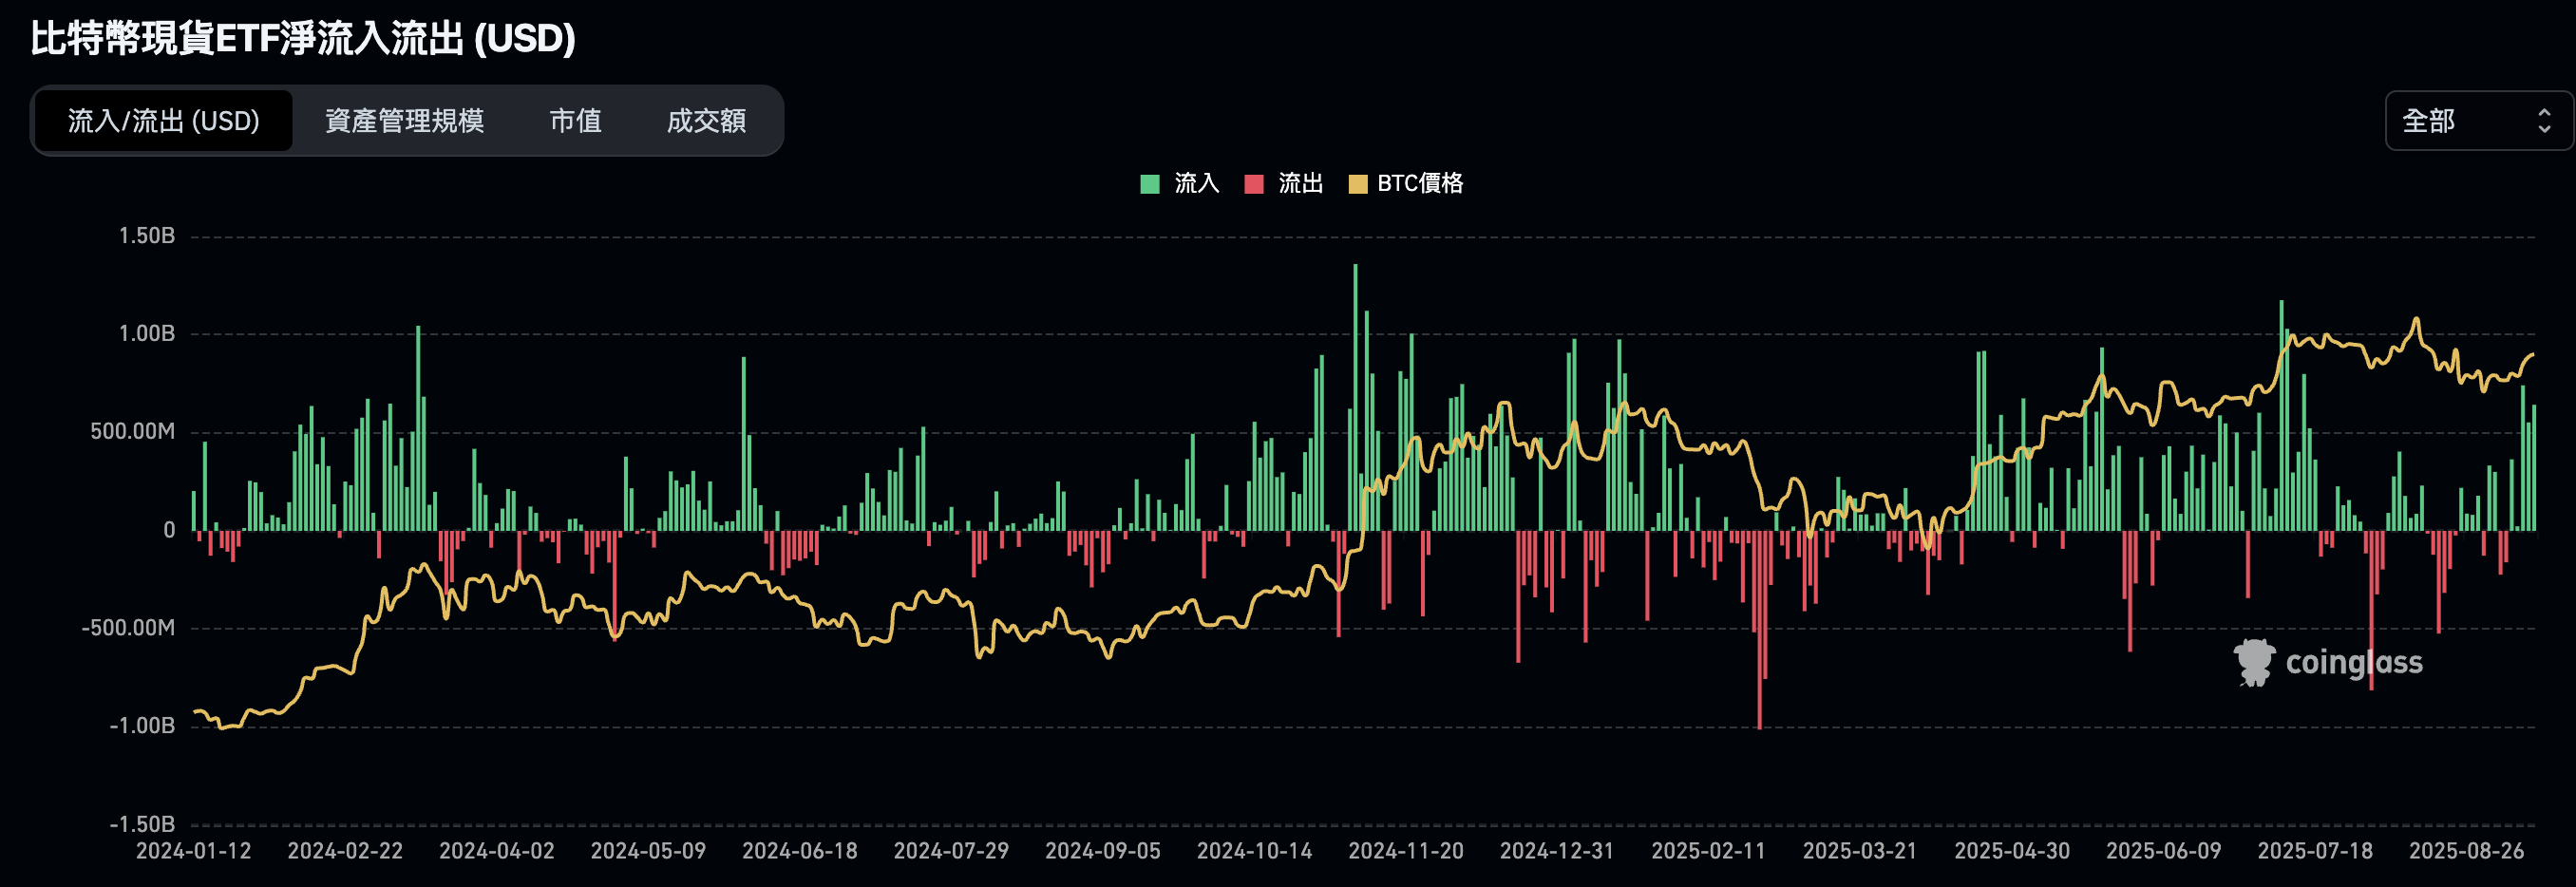
Task: Switch to the 資產管理規模 tab
Action: pyautogui.click(x=404, y=120)
